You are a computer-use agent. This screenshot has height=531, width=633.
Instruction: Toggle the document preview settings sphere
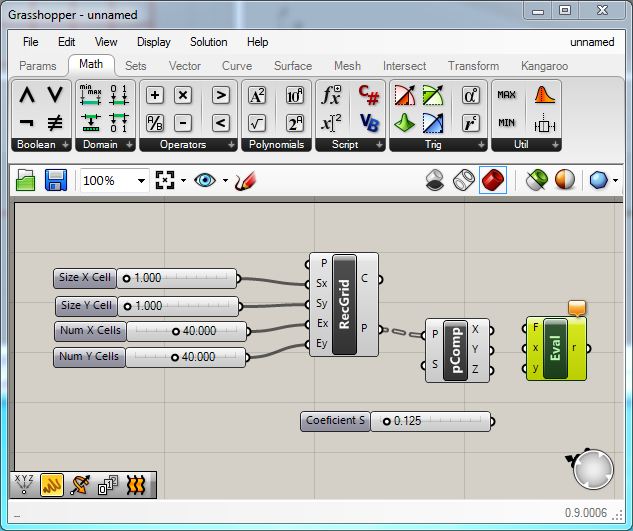coord(565,180)
